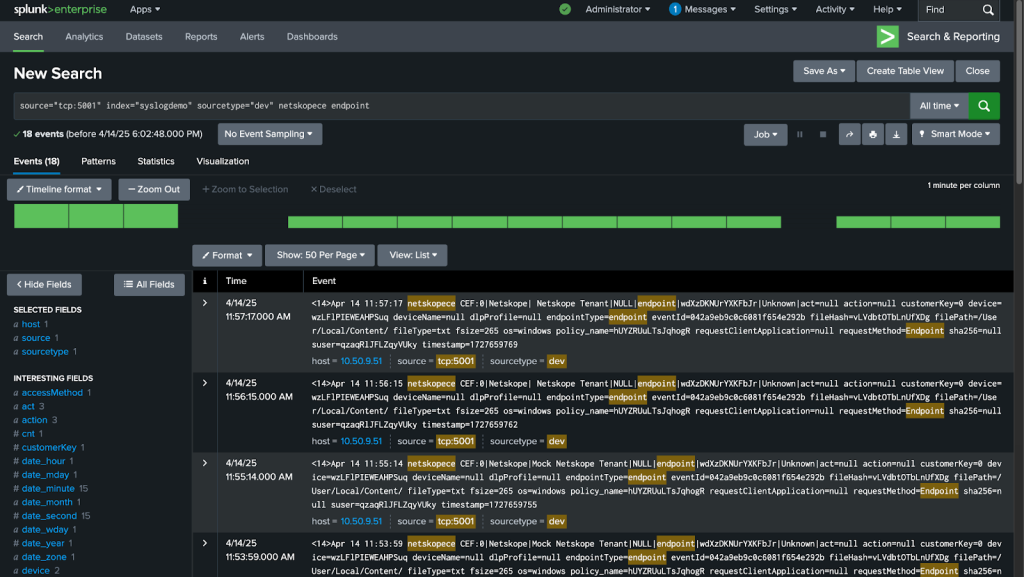Image resolution: width=1024 pixels, height=577 pixels.
Task: Click the last green timeline column
Action: (972, 223)
